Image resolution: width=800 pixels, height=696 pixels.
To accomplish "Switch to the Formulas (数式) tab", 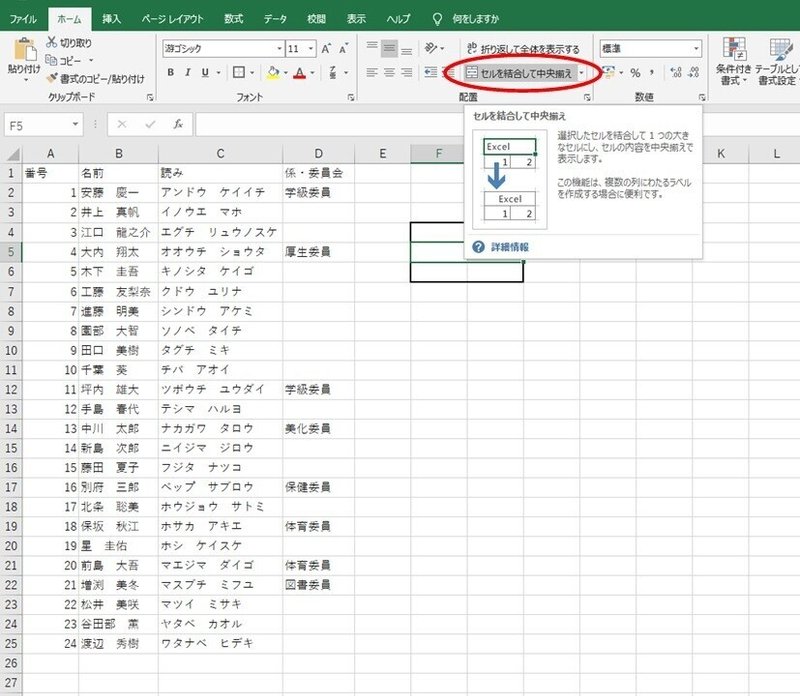I will pos(233,19).
